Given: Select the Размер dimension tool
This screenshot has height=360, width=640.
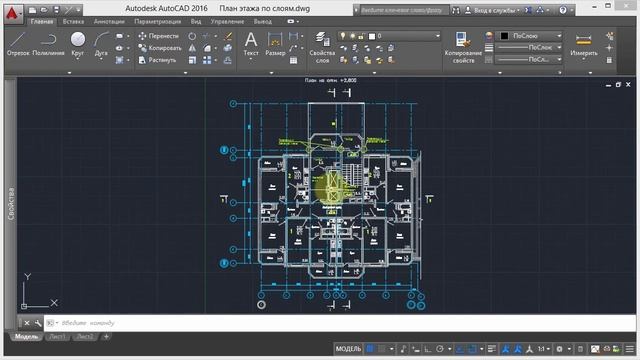Looking at the screenshot, I should coord(275,44).
